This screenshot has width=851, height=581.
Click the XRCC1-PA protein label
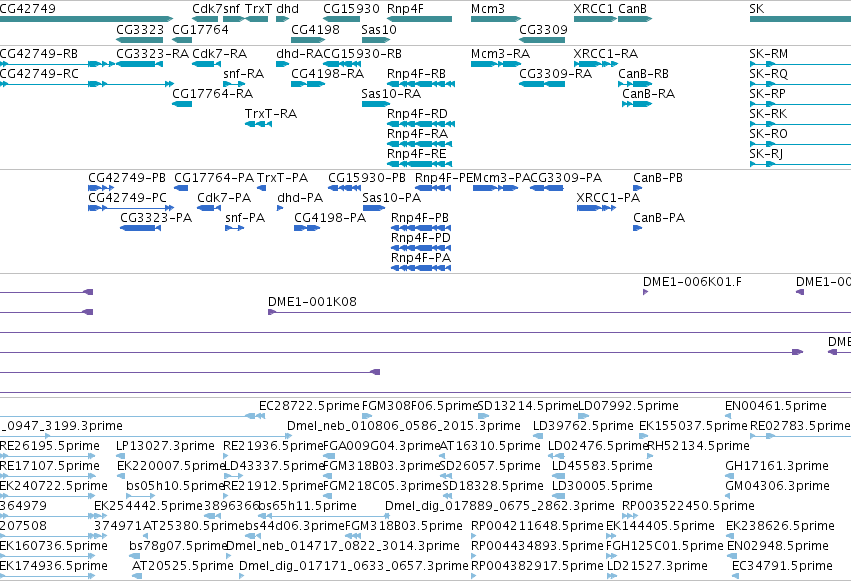pyautogui.click(x=608, y=198)
